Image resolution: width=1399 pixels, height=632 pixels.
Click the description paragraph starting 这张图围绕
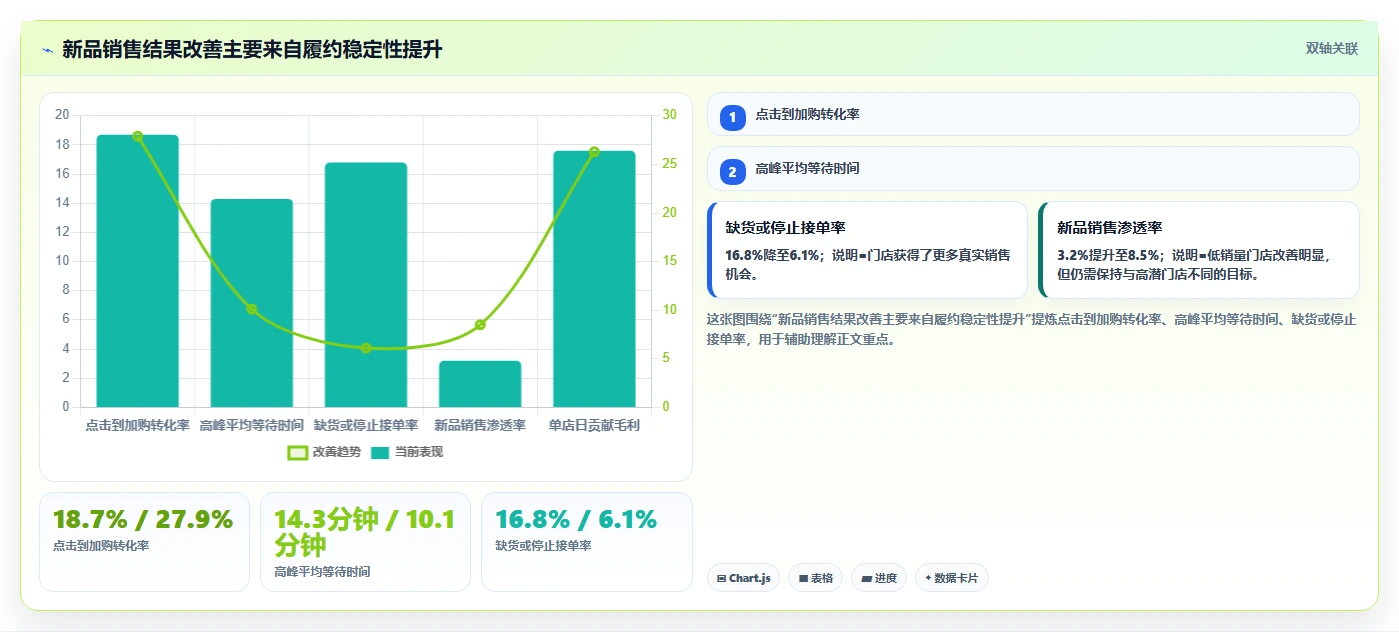pyautogui.click(x=1031, y=329)
